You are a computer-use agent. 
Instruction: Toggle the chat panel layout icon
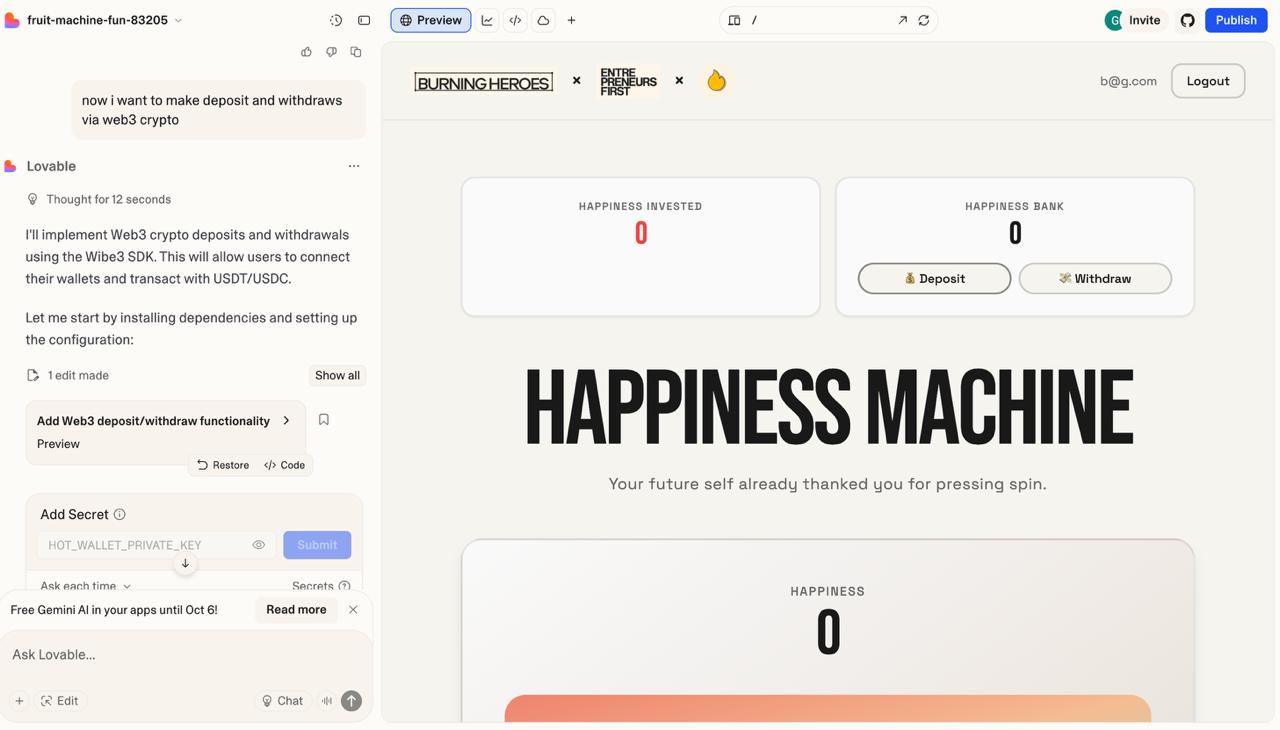coord(364,20)
